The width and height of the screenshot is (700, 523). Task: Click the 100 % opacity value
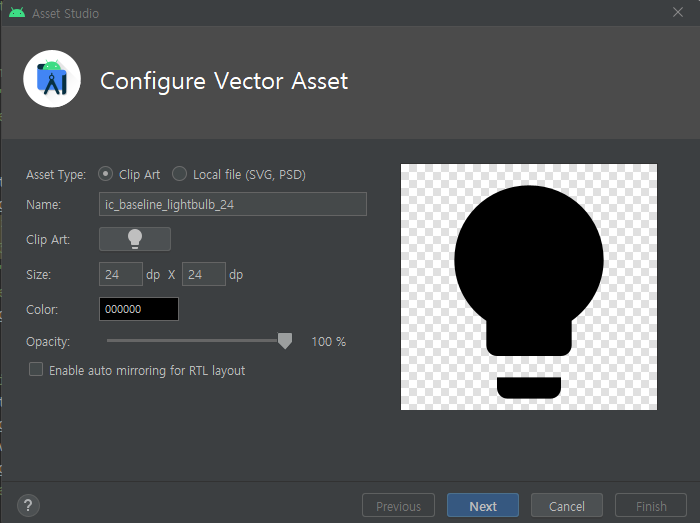[329, 342]
